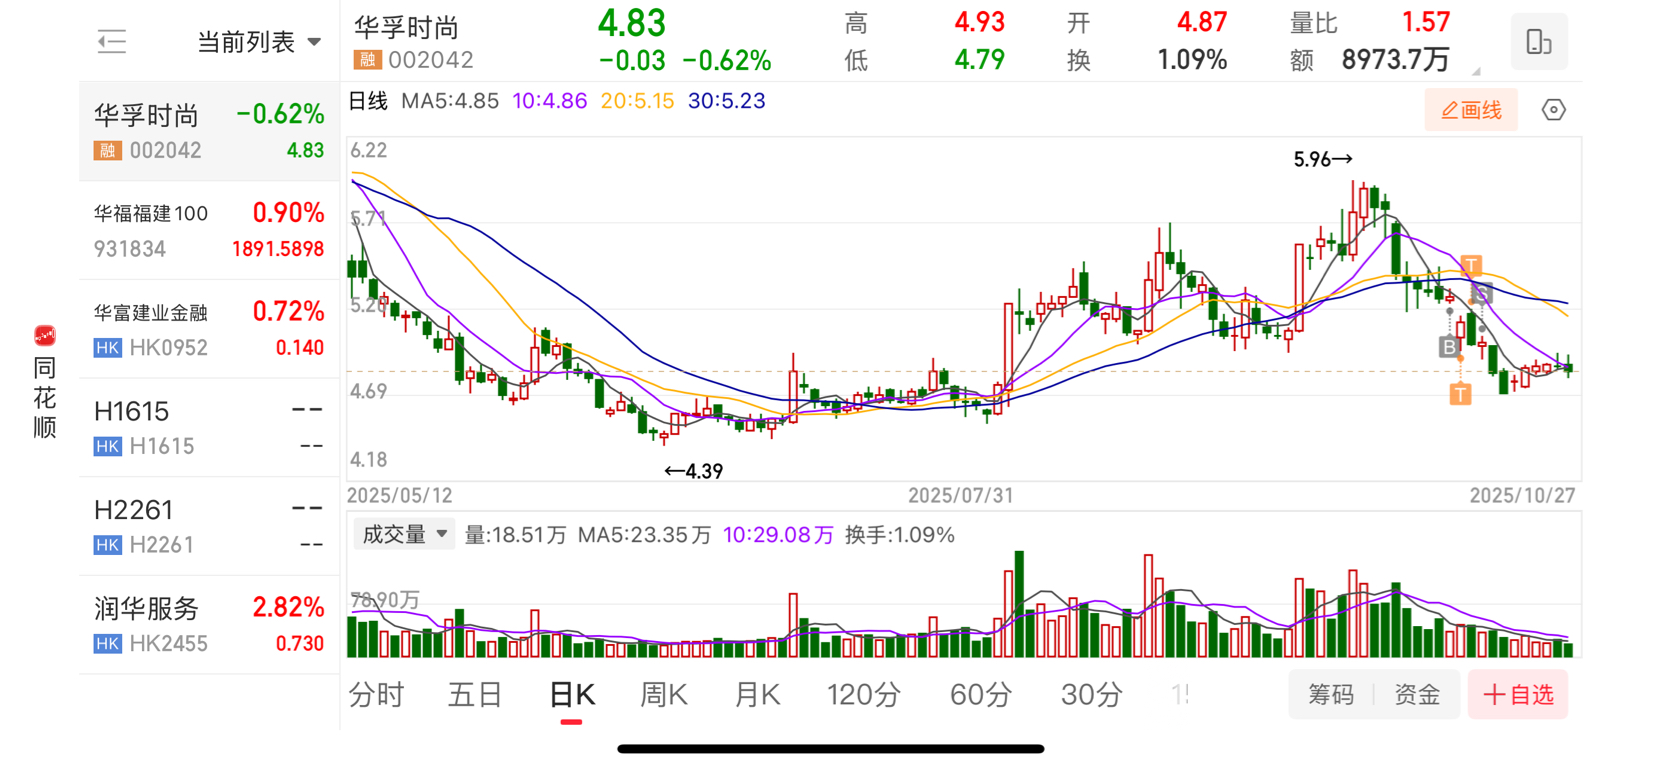Image resolution: width=1662 pixels, height=768 pixels.
Task: Collapse the stock list sidebar icon
Action: point(112,42)
